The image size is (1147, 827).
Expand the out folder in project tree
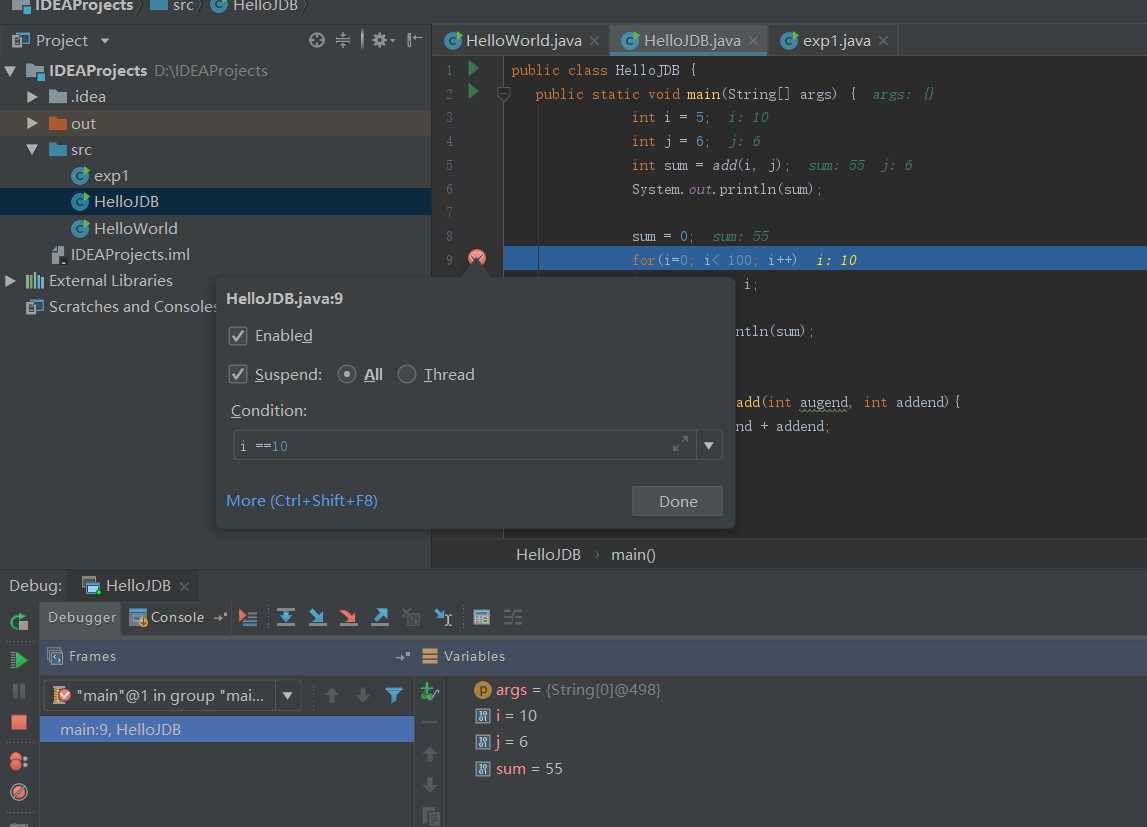click(x=32, y=123)
